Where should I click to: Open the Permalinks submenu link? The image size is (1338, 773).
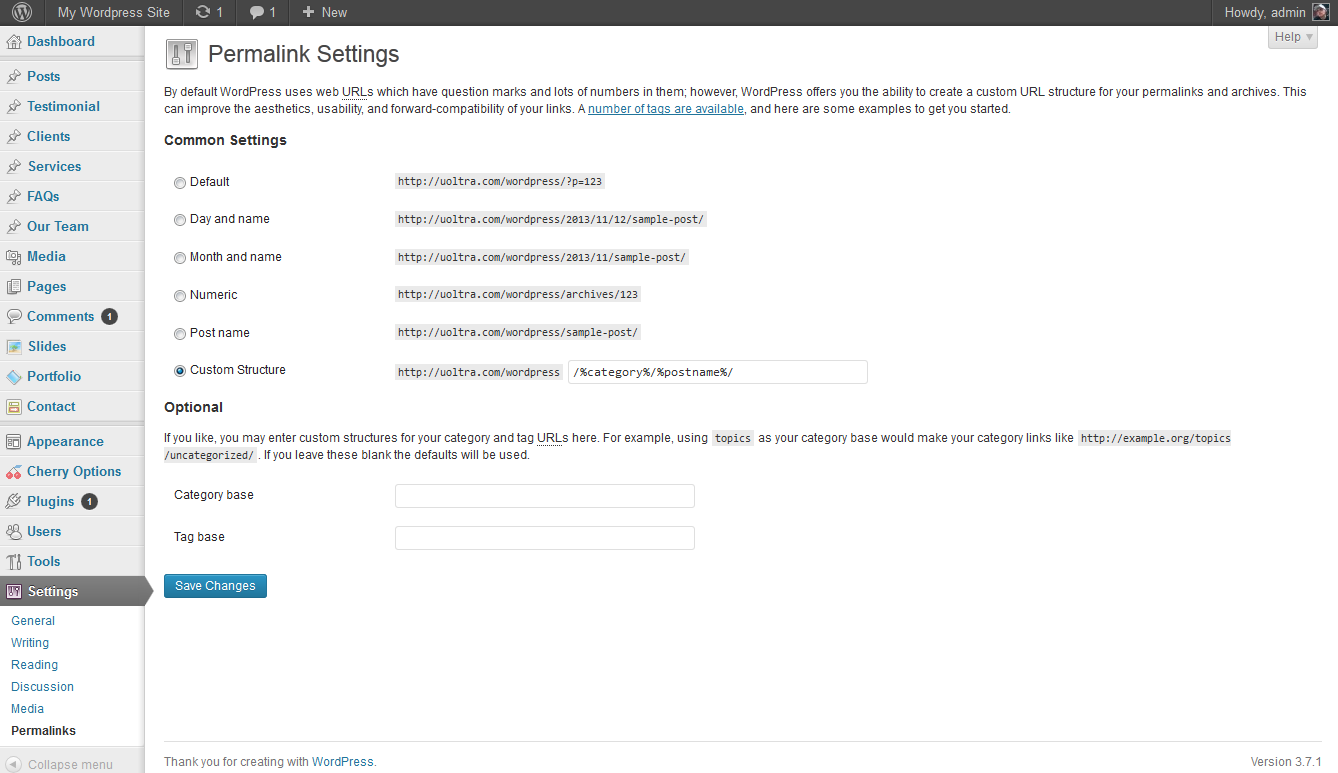click(43, 731)
